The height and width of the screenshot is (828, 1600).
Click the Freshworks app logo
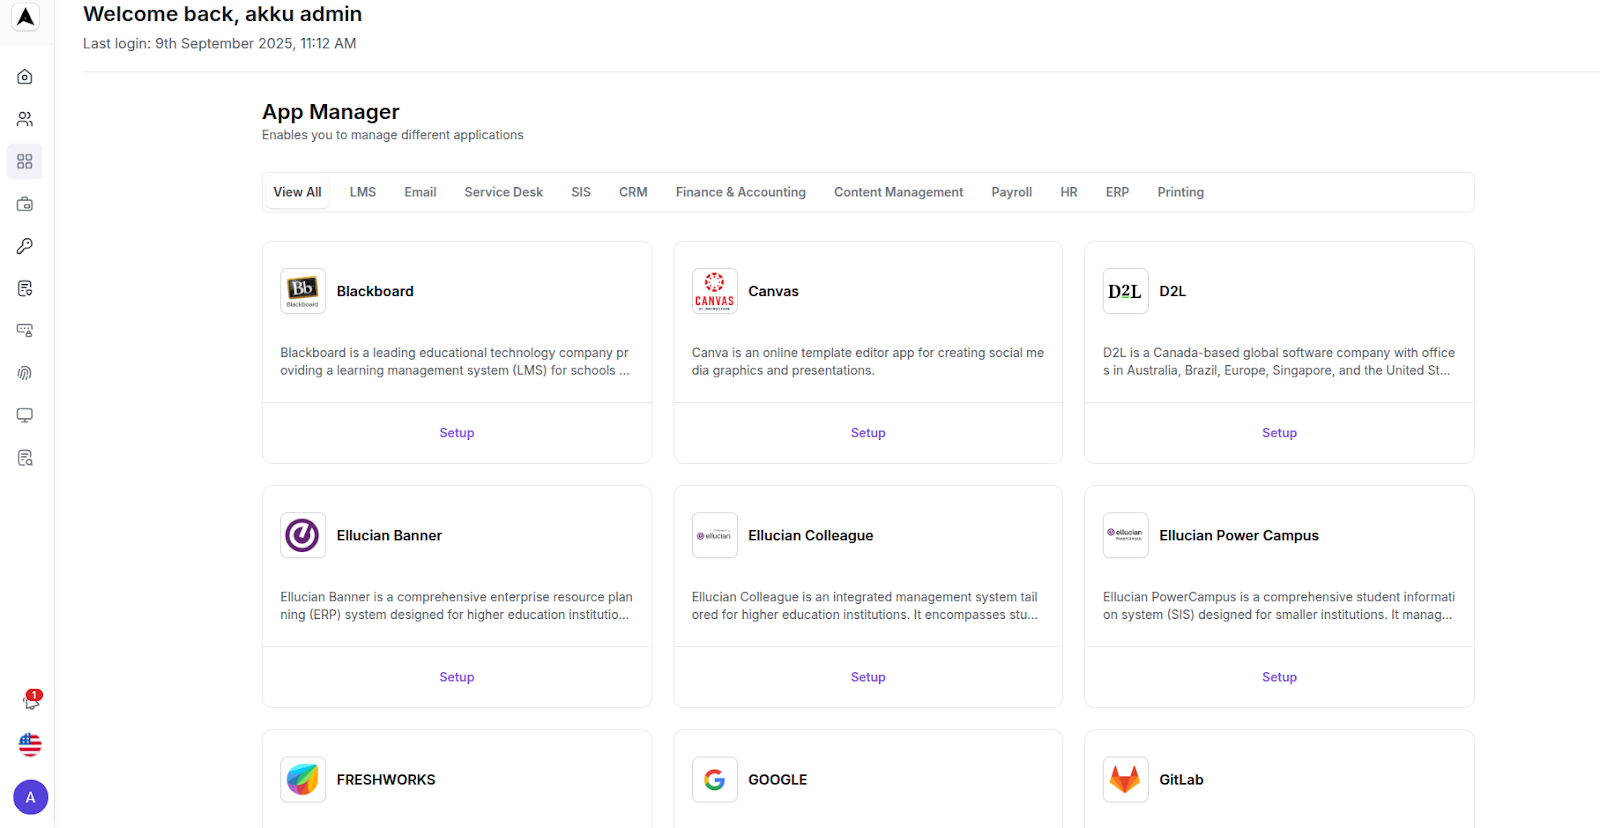point(303,779)
